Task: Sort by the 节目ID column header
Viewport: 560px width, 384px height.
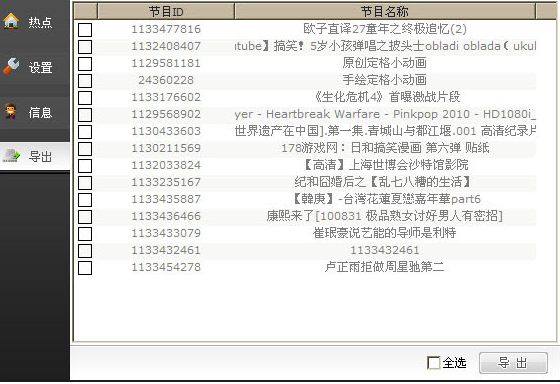Action: click(x=166, y=11)
